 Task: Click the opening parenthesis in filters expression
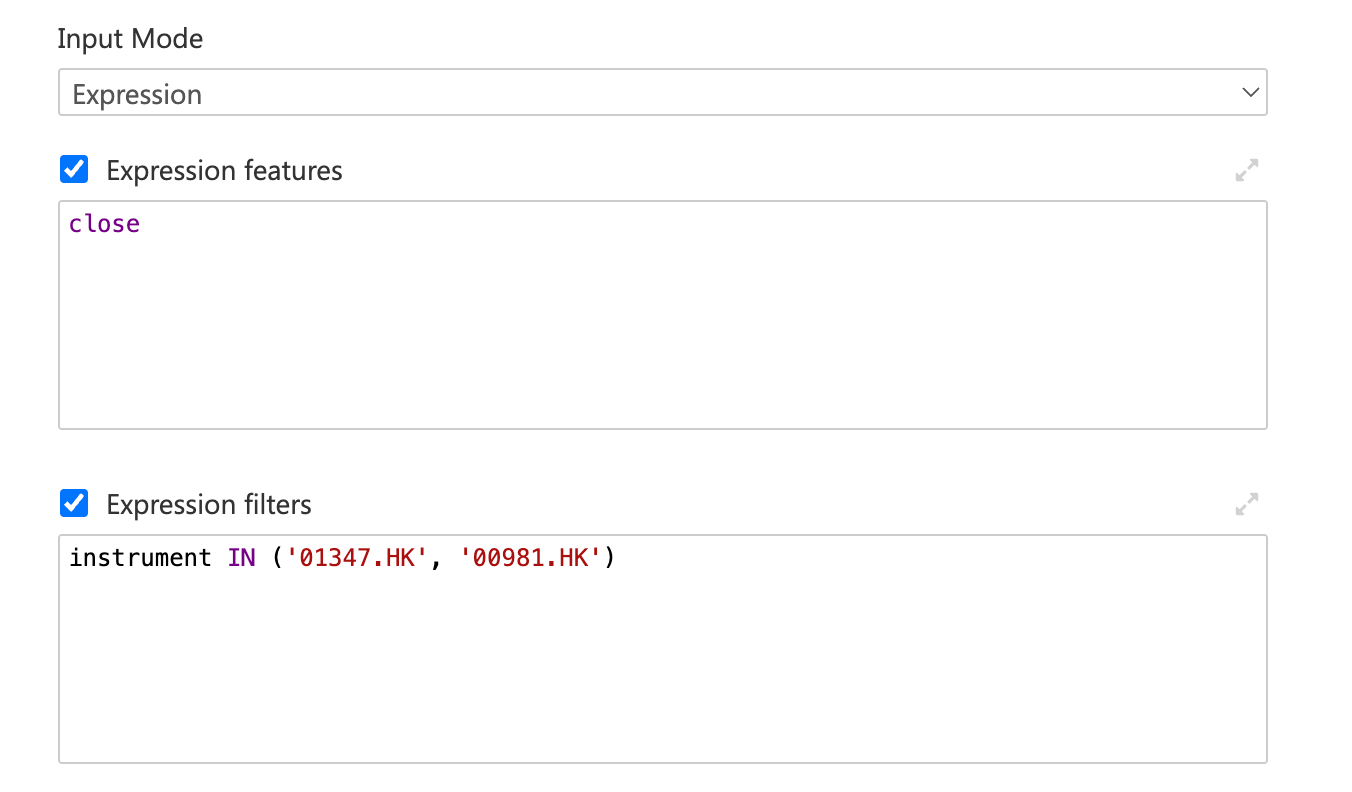279,558
